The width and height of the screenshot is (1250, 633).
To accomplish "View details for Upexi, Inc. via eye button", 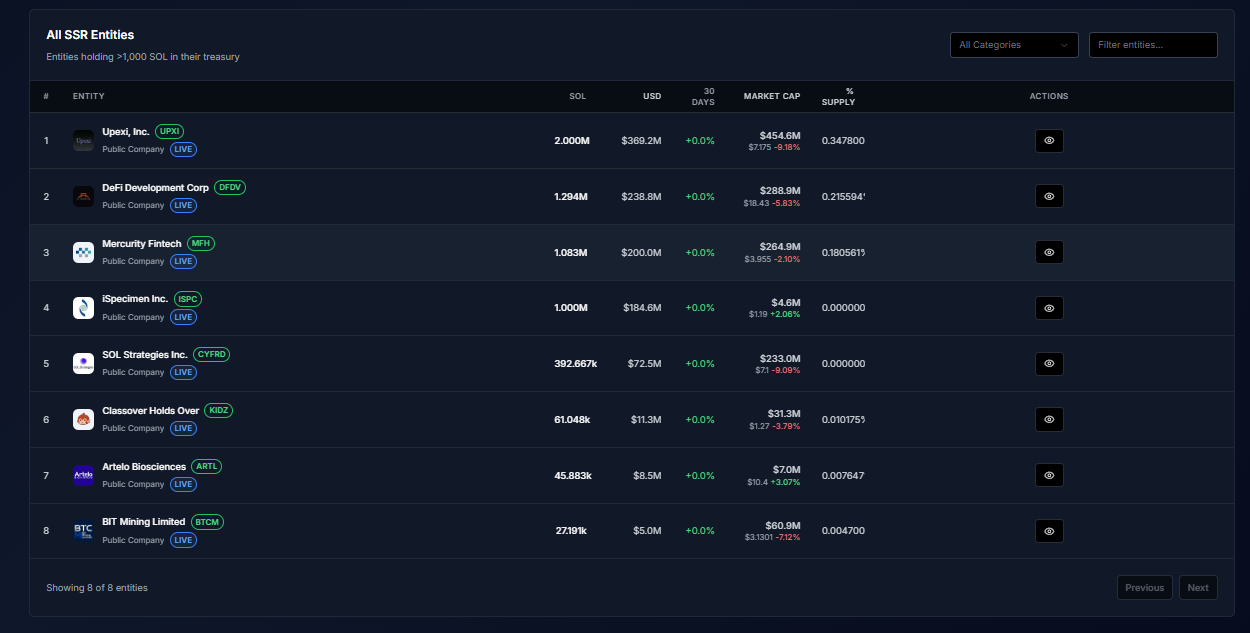I will [1049, 141].
